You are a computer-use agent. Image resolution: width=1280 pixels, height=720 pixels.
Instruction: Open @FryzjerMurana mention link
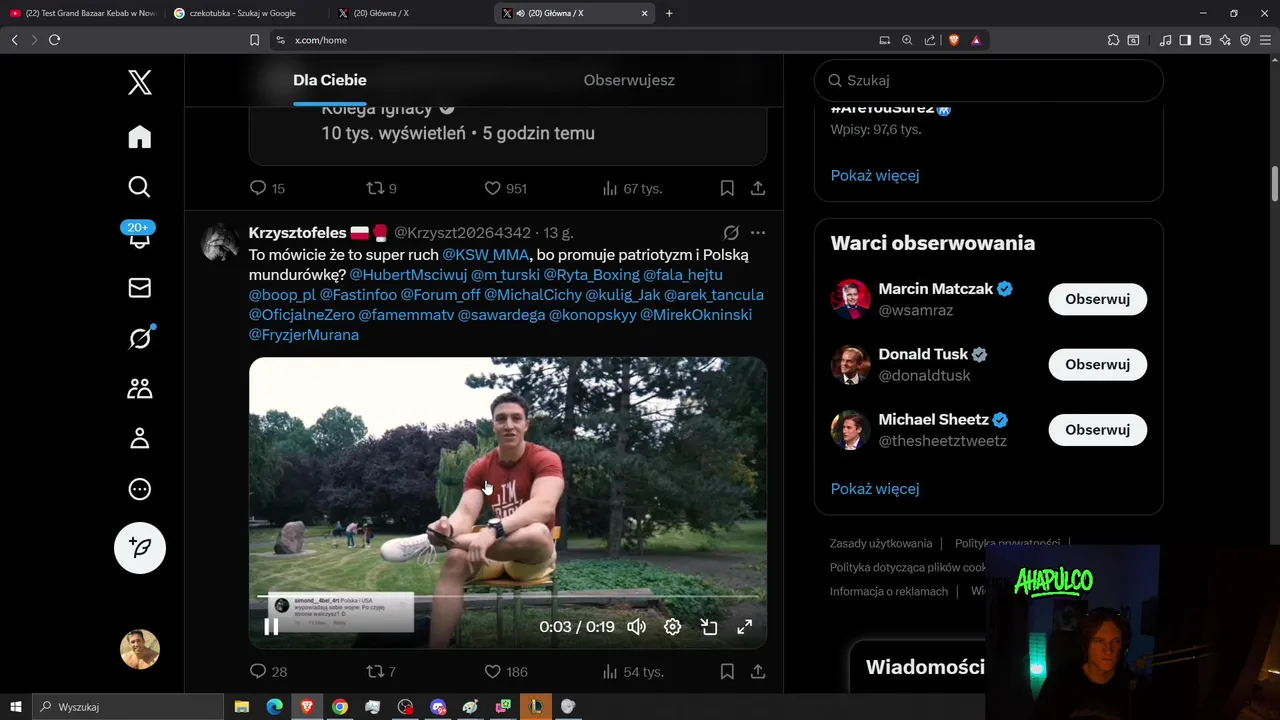coord(304,335)
